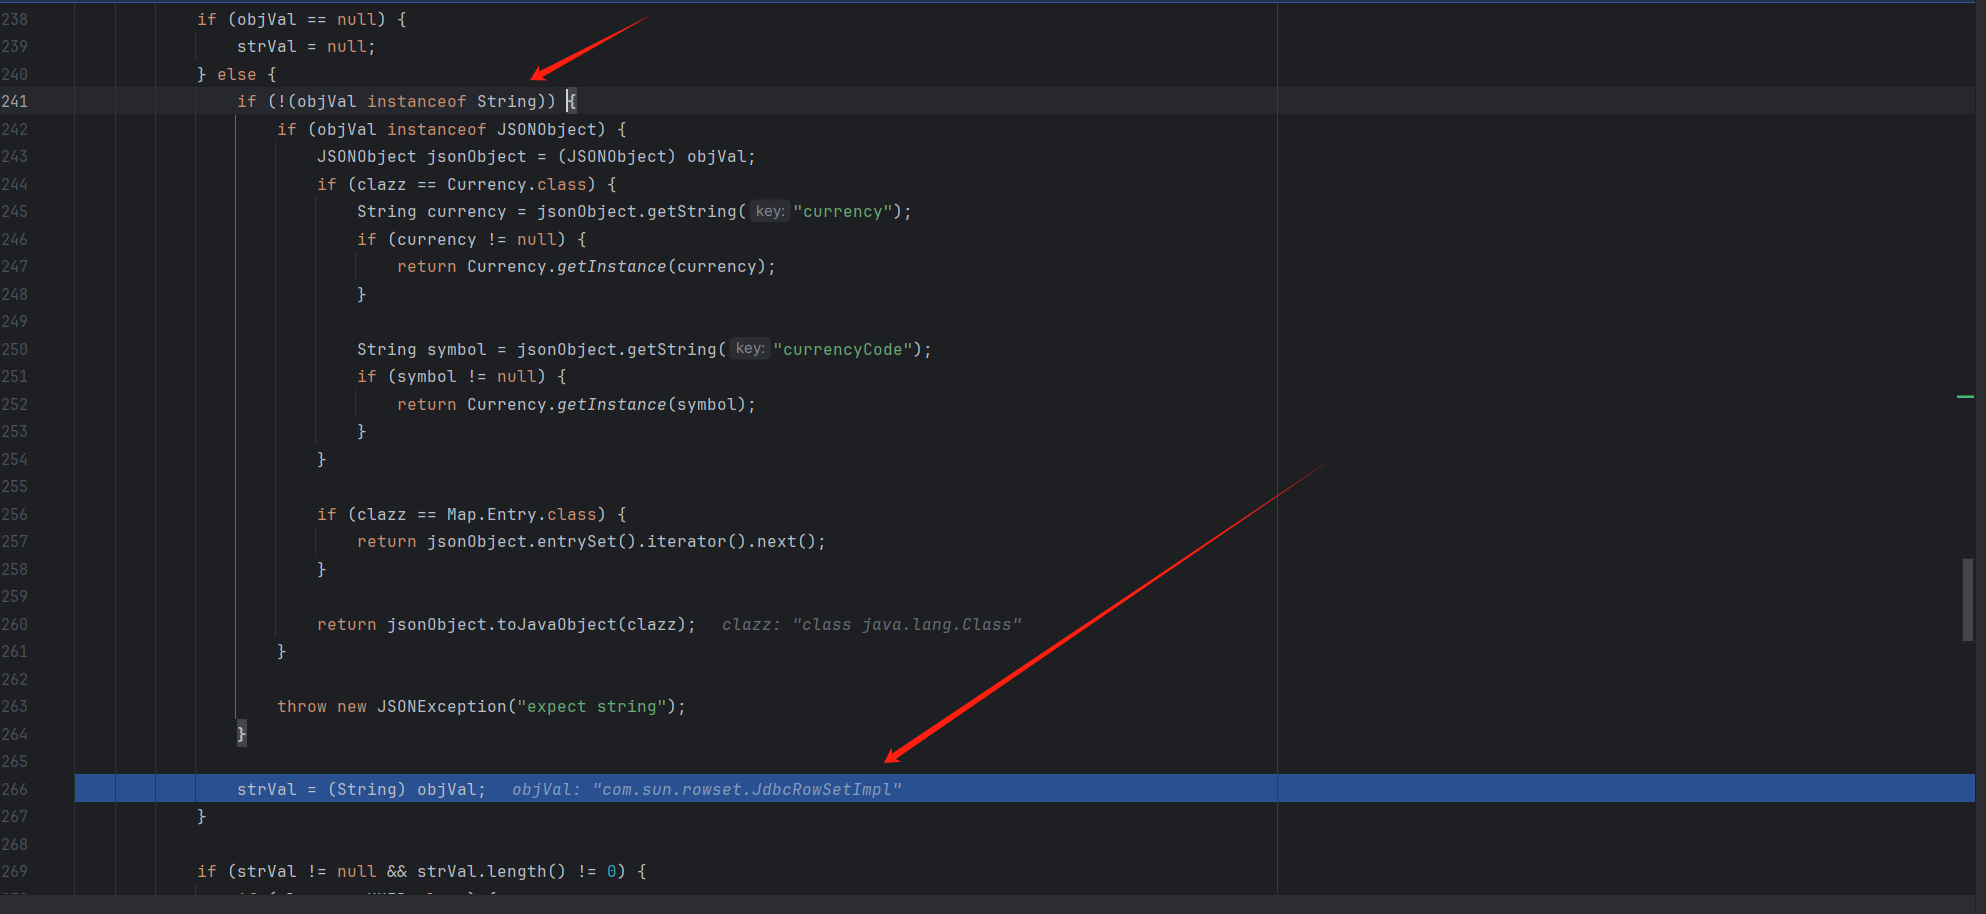Click "if (objVal instanceof JSONObject)" line
Image resolution: width=1986 pixels, height=914 pixels.
coord(452,129)
